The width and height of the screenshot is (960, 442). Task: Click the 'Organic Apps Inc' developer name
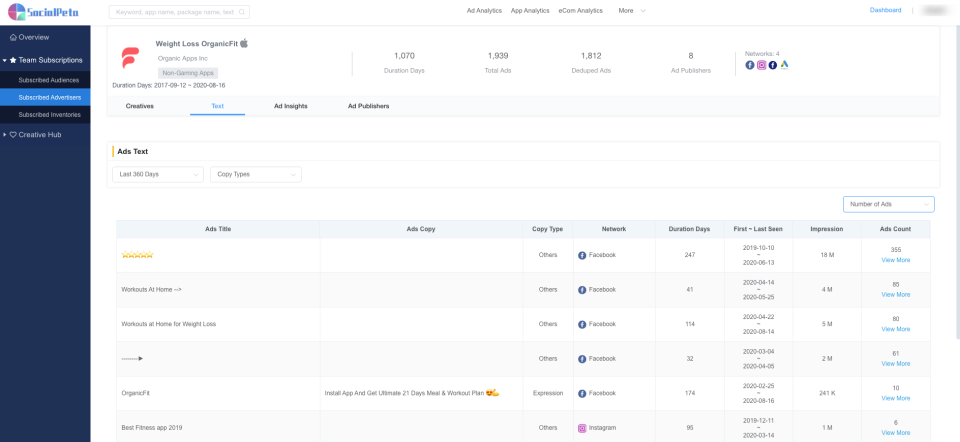tap(182, 58)
